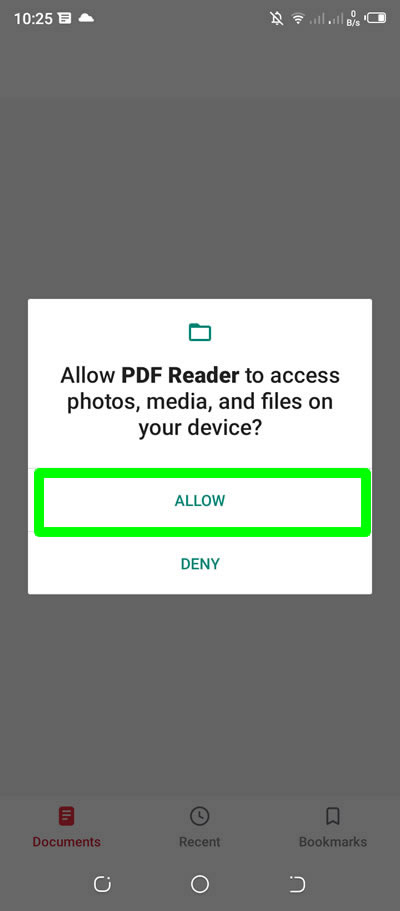This screenshot has width=400, height=911.
Task: Tap the back navigation icon
Action: tap(297, 884)
